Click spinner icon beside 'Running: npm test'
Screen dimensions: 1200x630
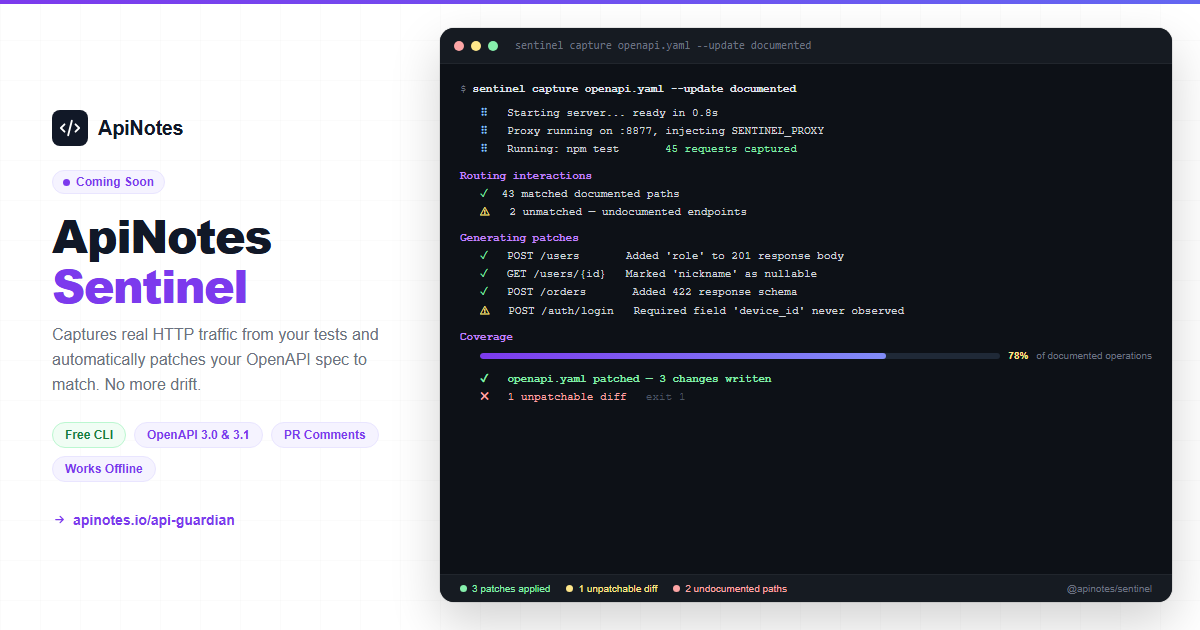[484, 149]
